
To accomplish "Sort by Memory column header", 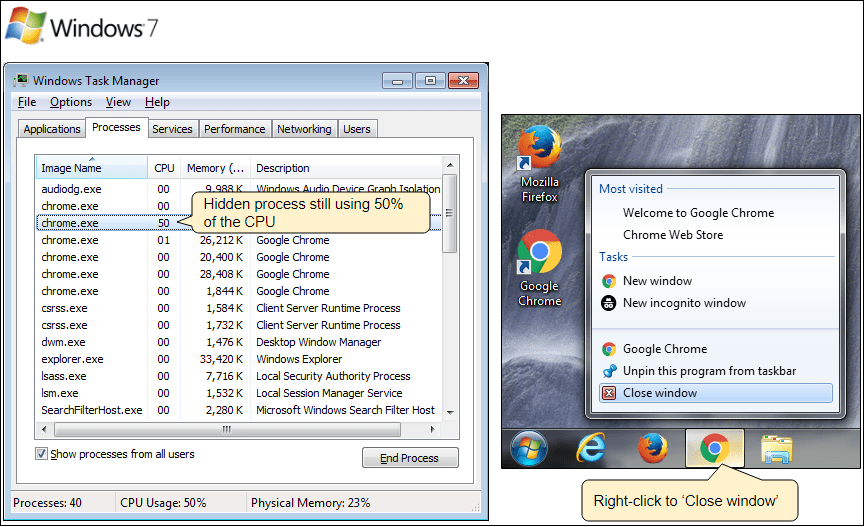I will [x=215, y=168].
